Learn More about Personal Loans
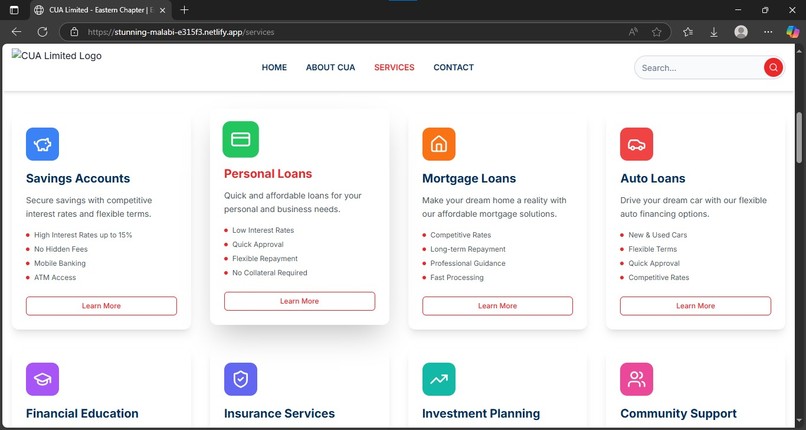806x430 pixels. point(300,301)
